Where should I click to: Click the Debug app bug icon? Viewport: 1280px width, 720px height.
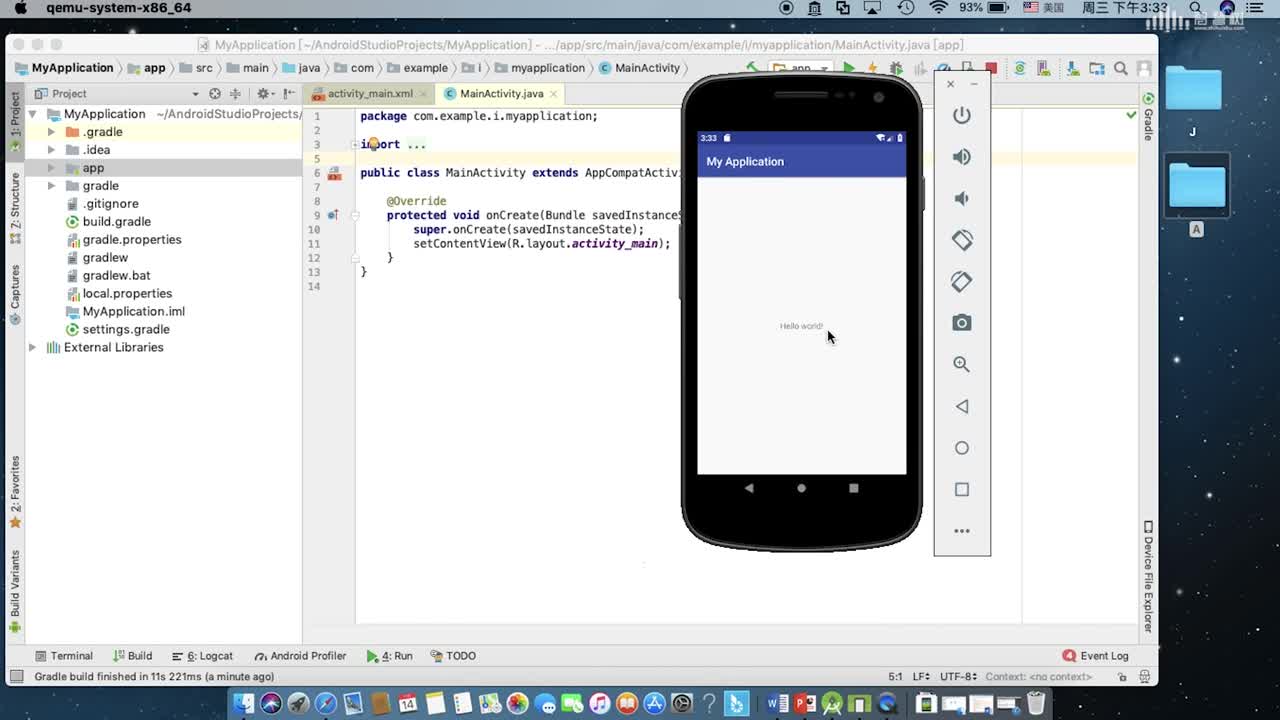point(896,68)
